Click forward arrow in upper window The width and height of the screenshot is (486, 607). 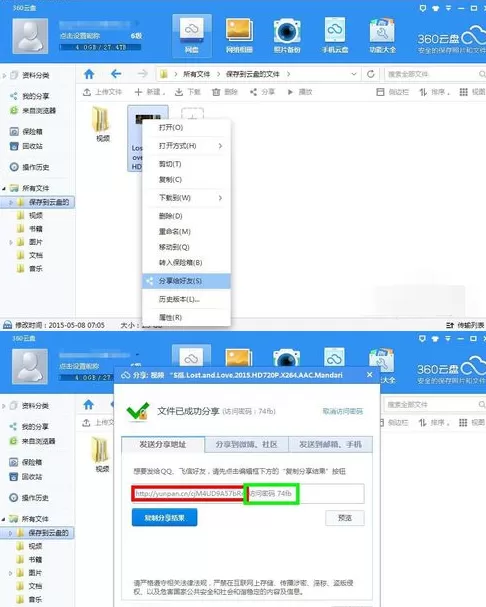[143, 74]
